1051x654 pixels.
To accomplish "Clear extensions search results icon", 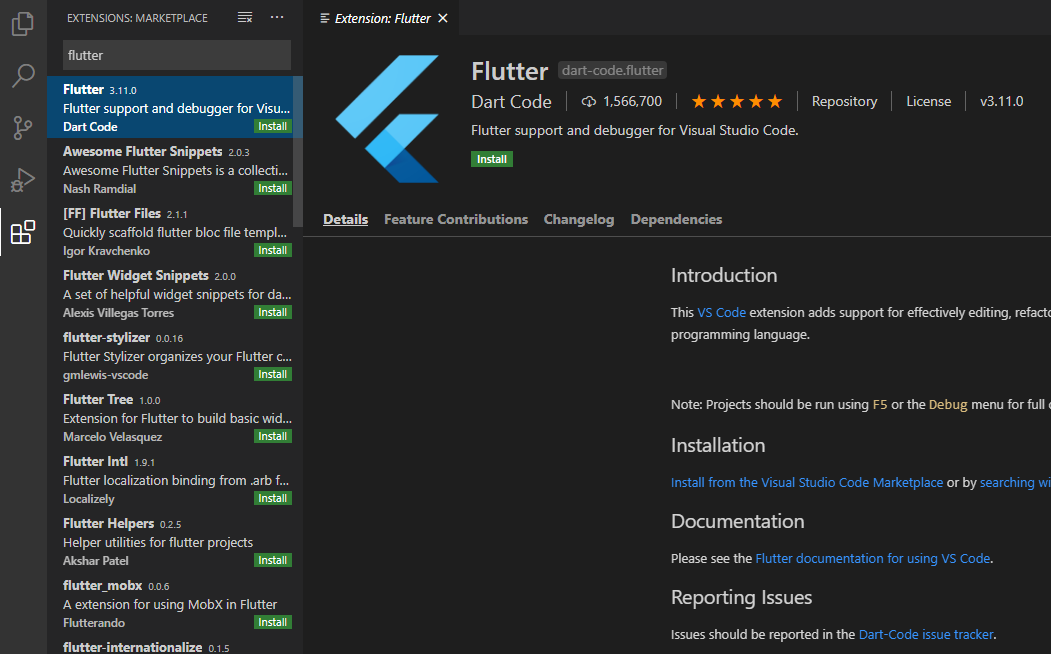I will 245,17.
